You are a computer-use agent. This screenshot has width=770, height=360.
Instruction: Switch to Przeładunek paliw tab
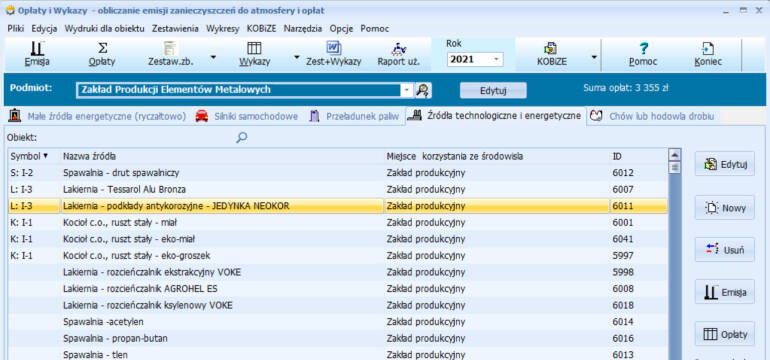click(355, 116)
